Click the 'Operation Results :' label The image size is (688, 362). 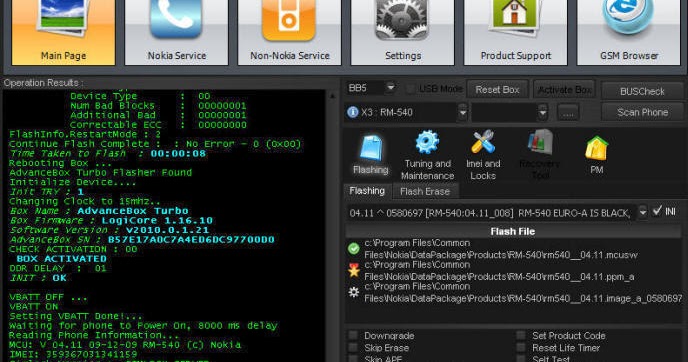tap(43, 82)
